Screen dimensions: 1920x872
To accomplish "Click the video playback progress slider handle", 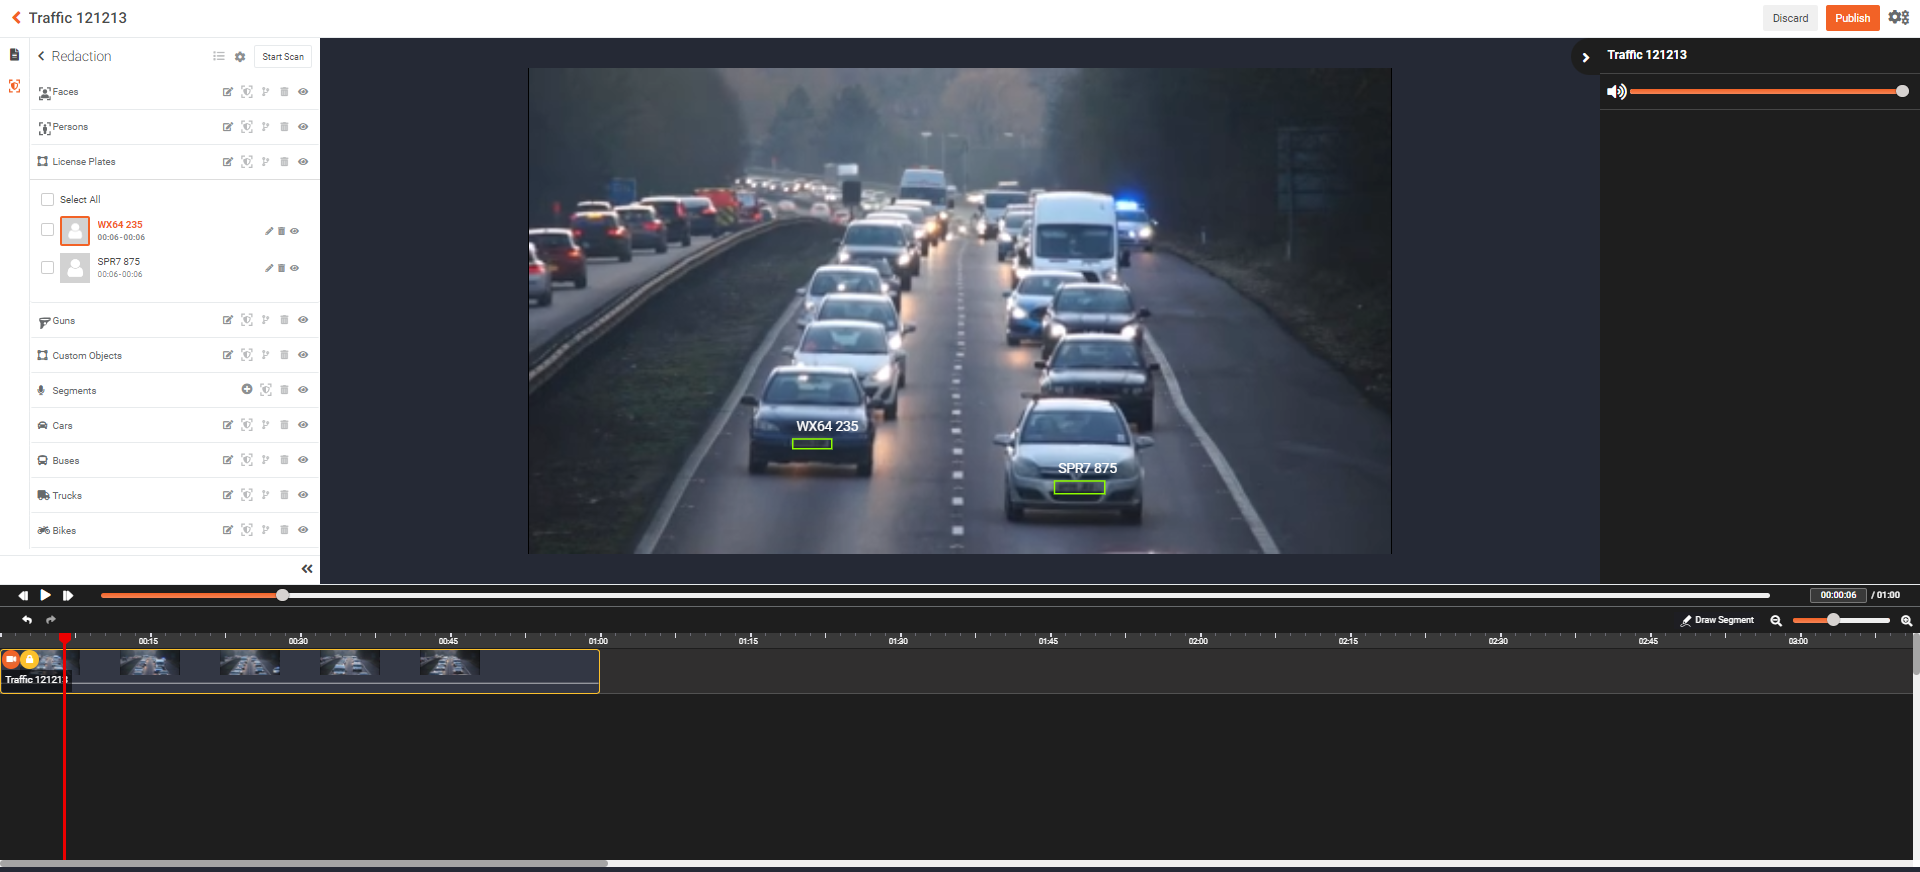I will tap(283, 595).
